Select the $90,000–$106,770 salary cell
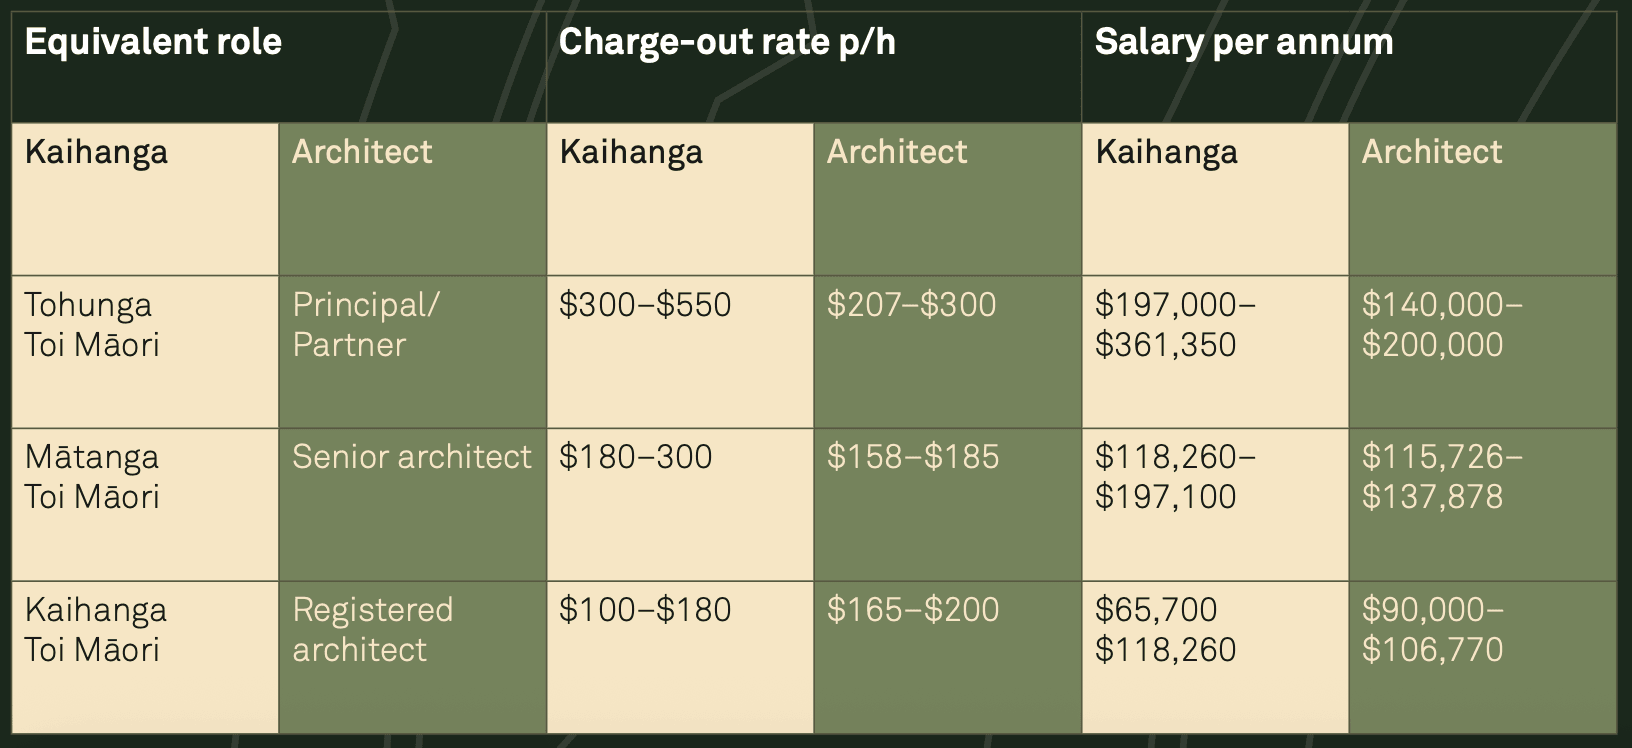Viewport: 1632px width, 748px height. coord(1432,630)
